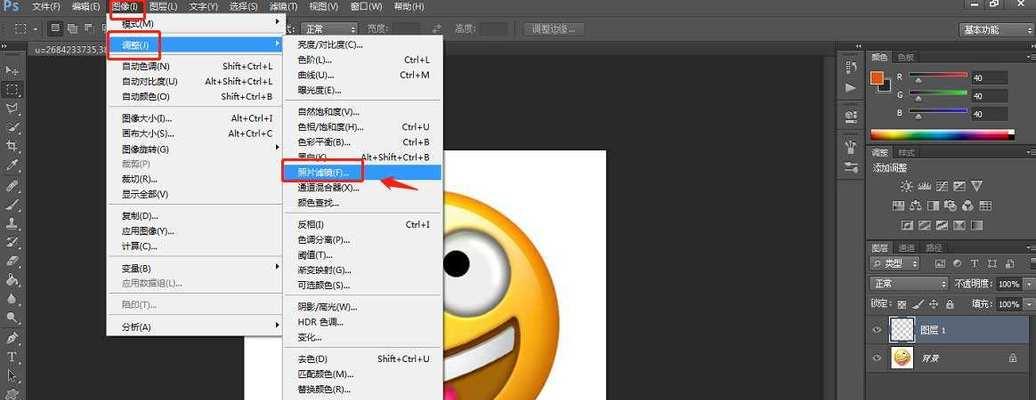The height and width of the screenshot is (400, 1036).
Task: Click the 调整边缘... button
Action: pos(554,29)
